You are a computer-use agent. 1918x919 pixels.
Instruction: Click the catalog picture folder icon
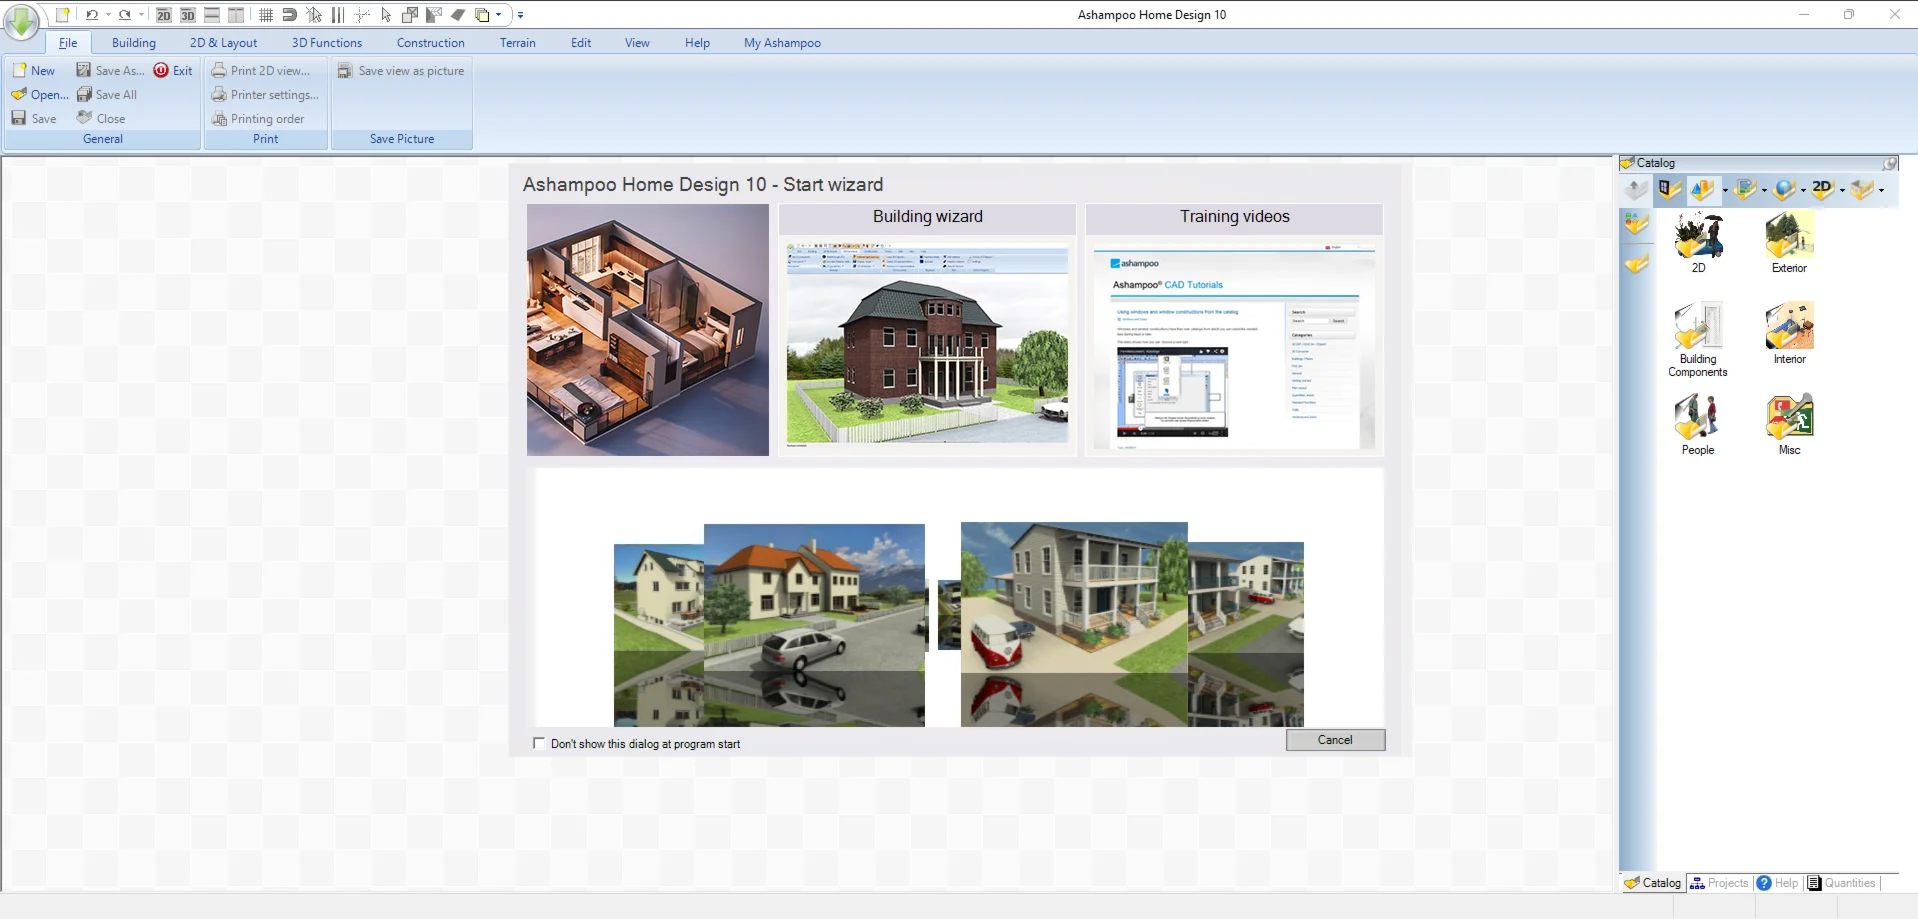click(1745, 189)
